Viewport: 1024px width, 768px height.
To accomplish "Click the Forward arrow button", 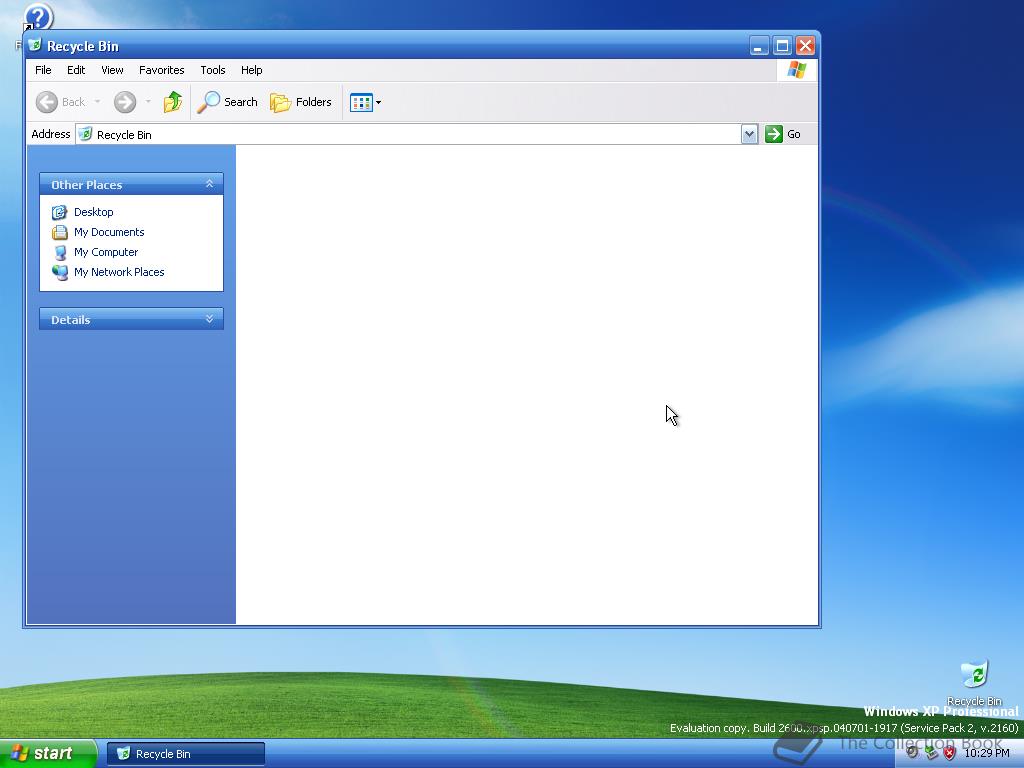I will click(x=125, y=102).
